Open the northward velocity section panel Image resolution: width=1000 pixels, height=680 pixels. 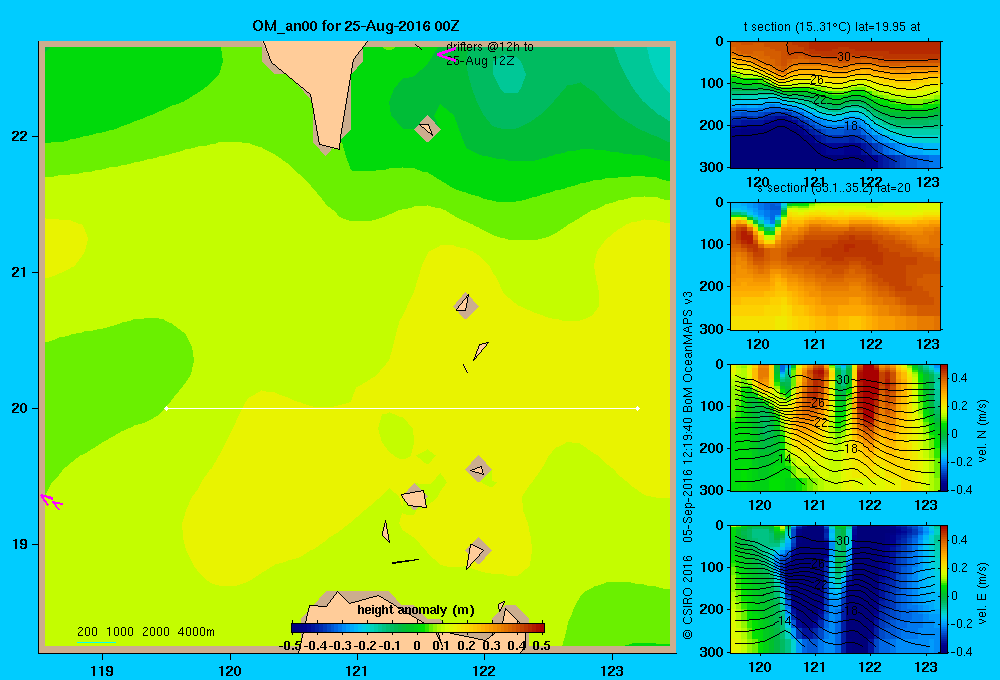[x=834, y=427]
